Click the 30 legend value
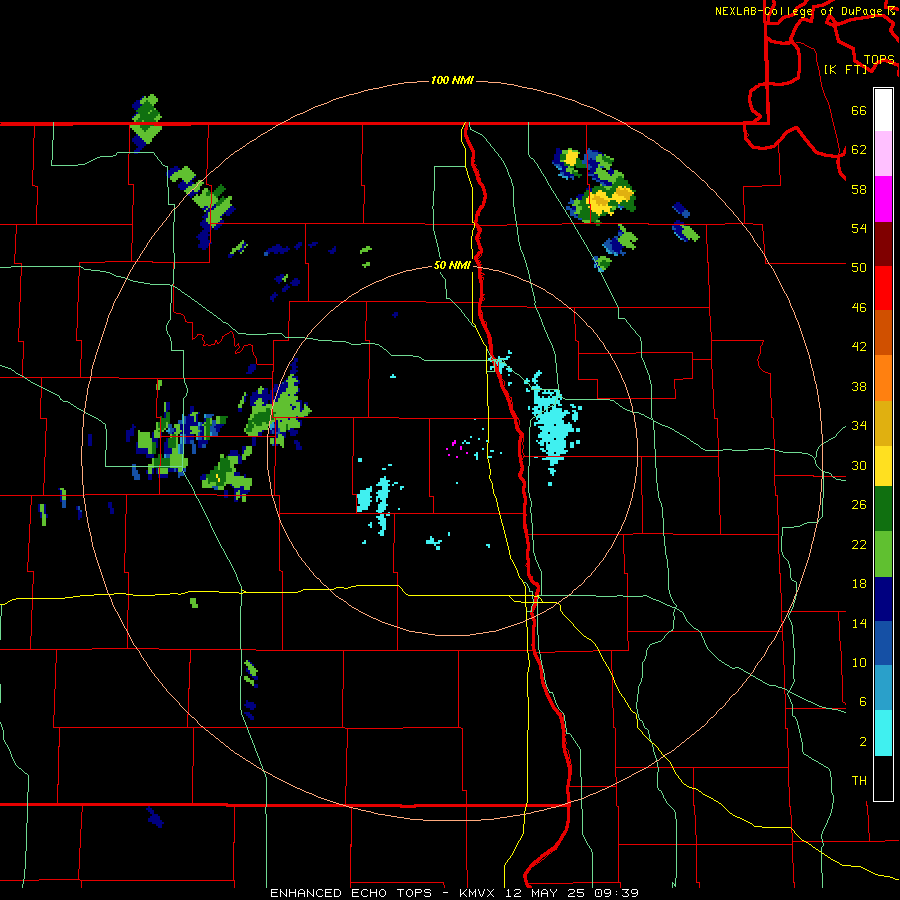The width and height of the screenshot is (900, 900). 859,465
